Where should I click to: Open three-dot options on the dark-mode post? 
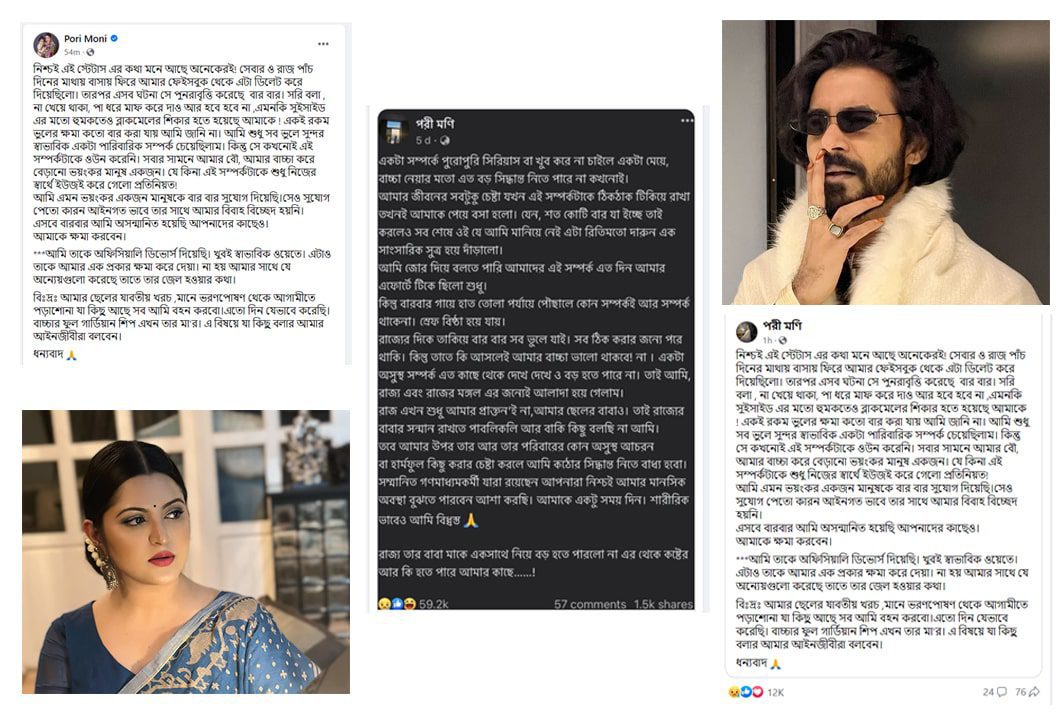click(x=687, y=121)
